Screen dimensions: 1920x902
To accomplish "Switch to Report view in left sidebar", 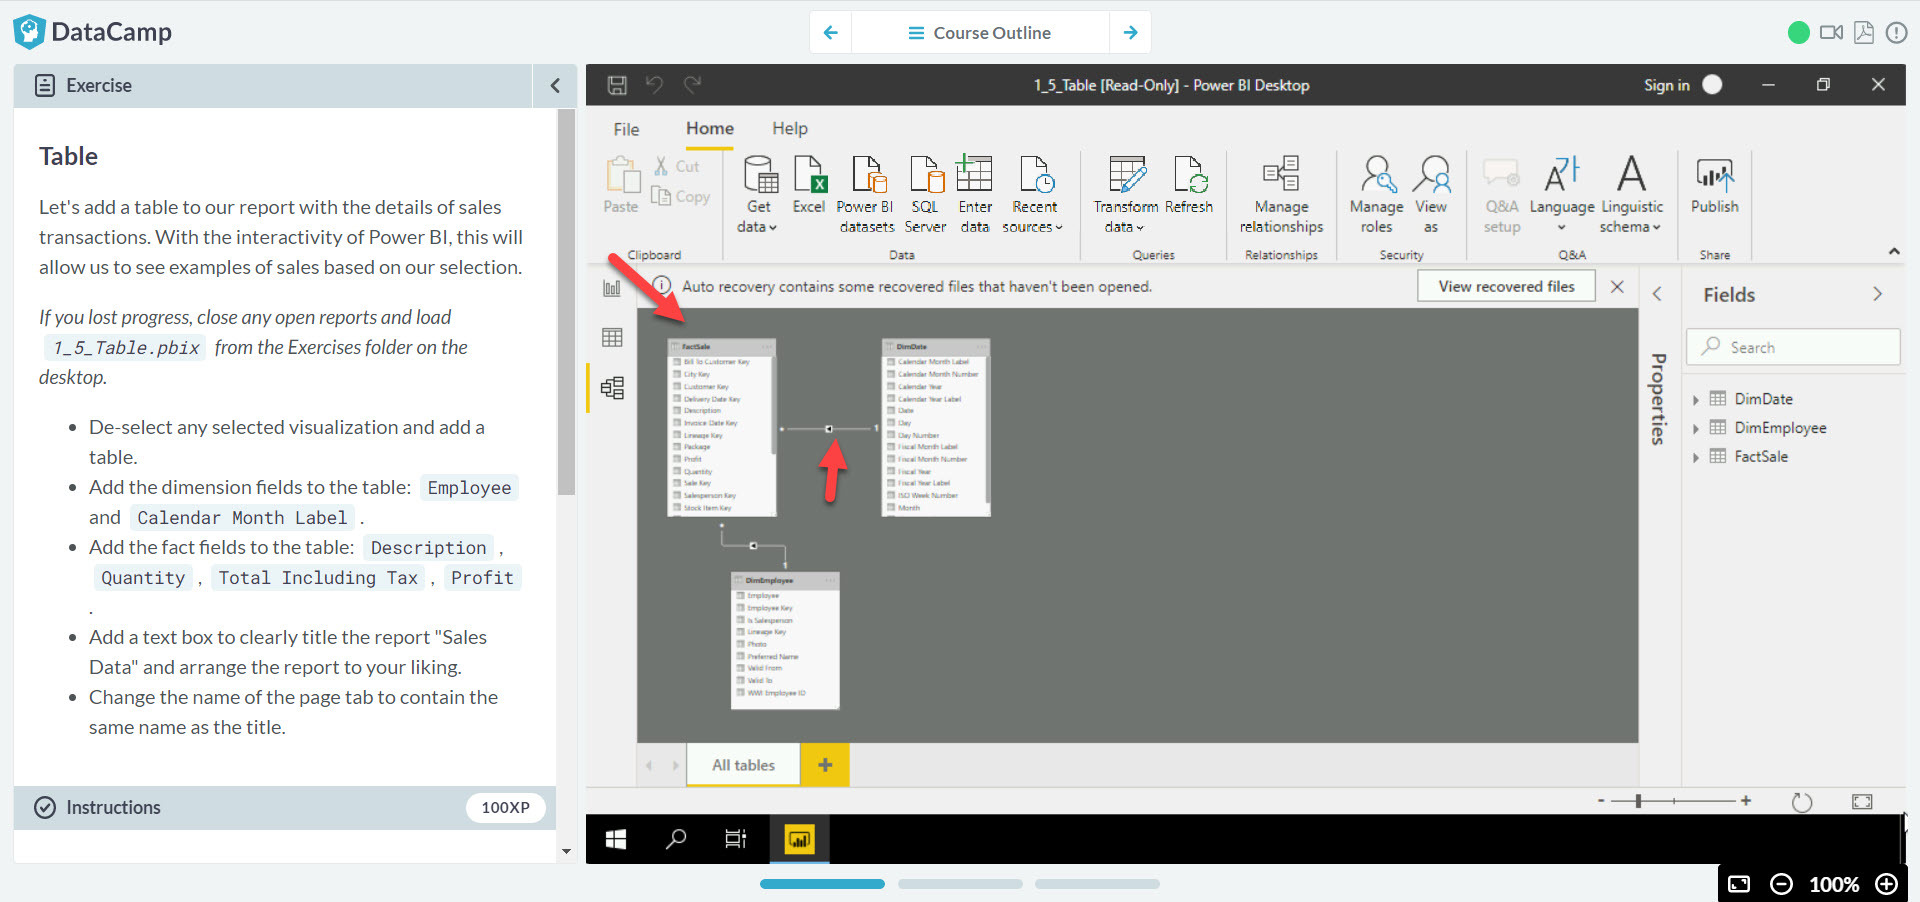I will [612, 288].
